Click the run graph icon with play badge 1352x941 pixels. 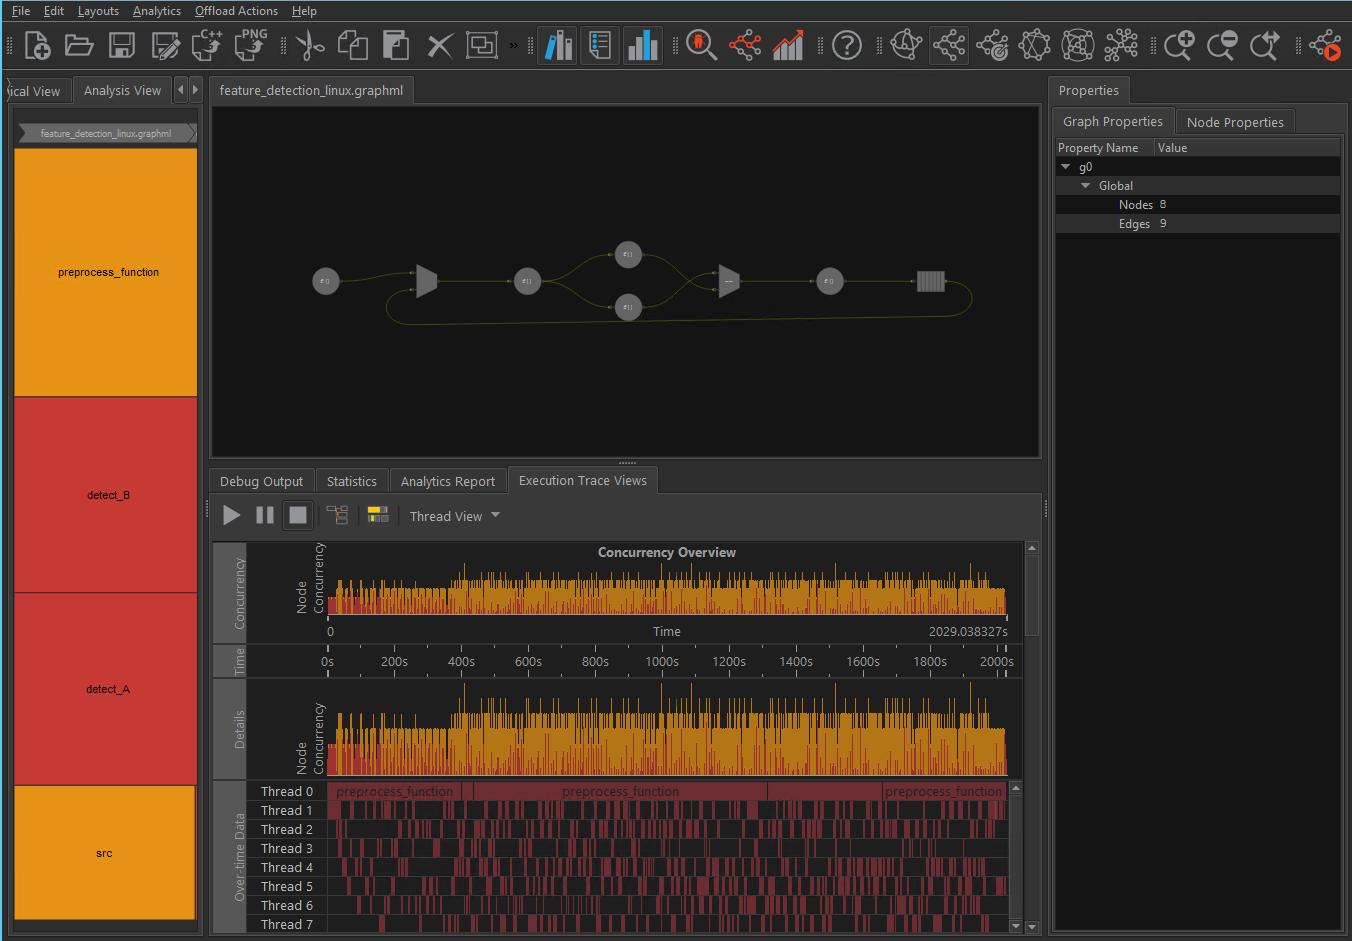coord(1326,45)
